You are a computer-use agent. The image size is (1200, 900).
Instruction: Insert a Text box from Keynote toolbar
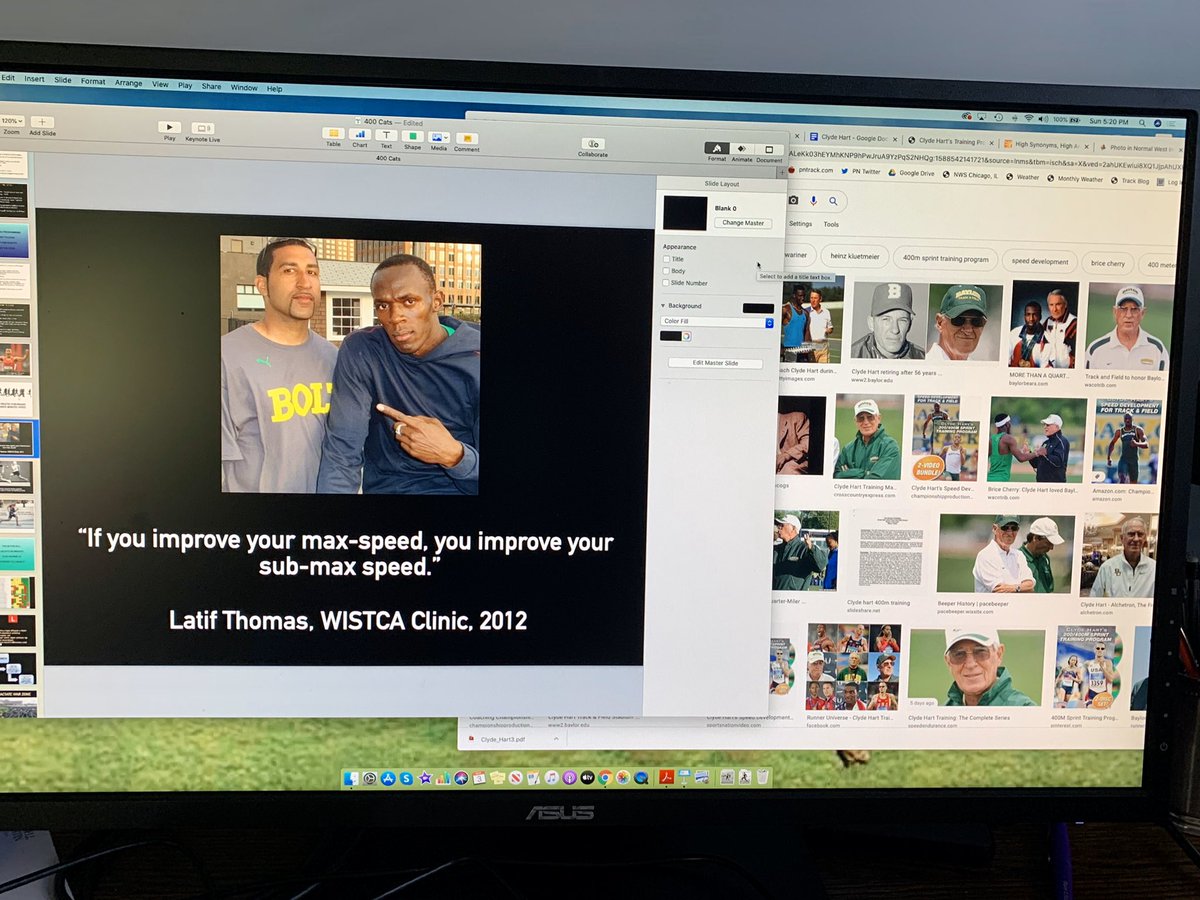click(x=386, y=136)
